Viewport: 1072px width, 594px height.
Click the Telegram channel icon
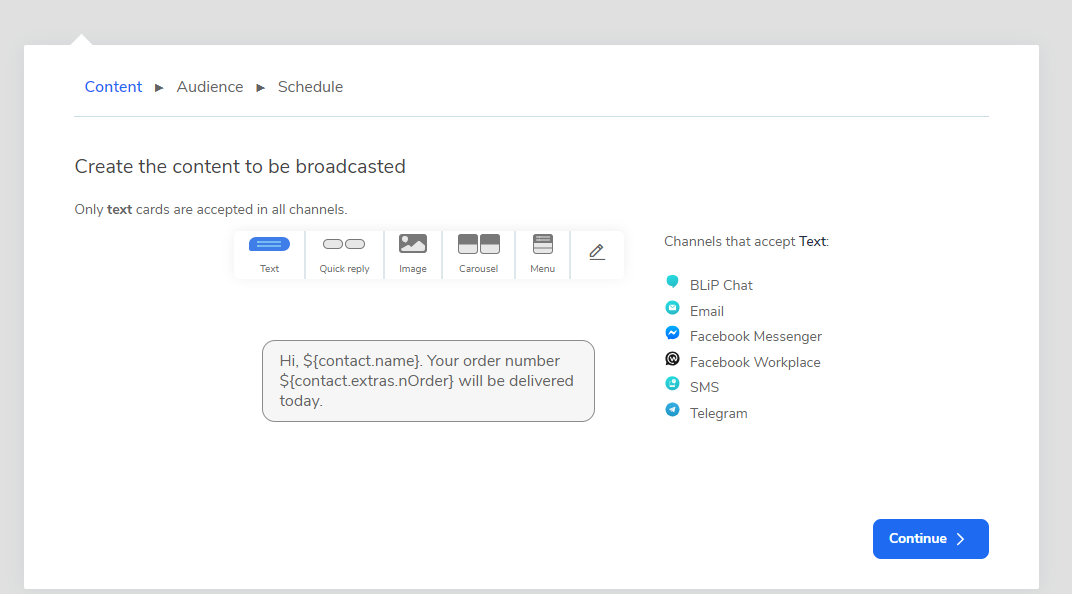tap(673, 410)
